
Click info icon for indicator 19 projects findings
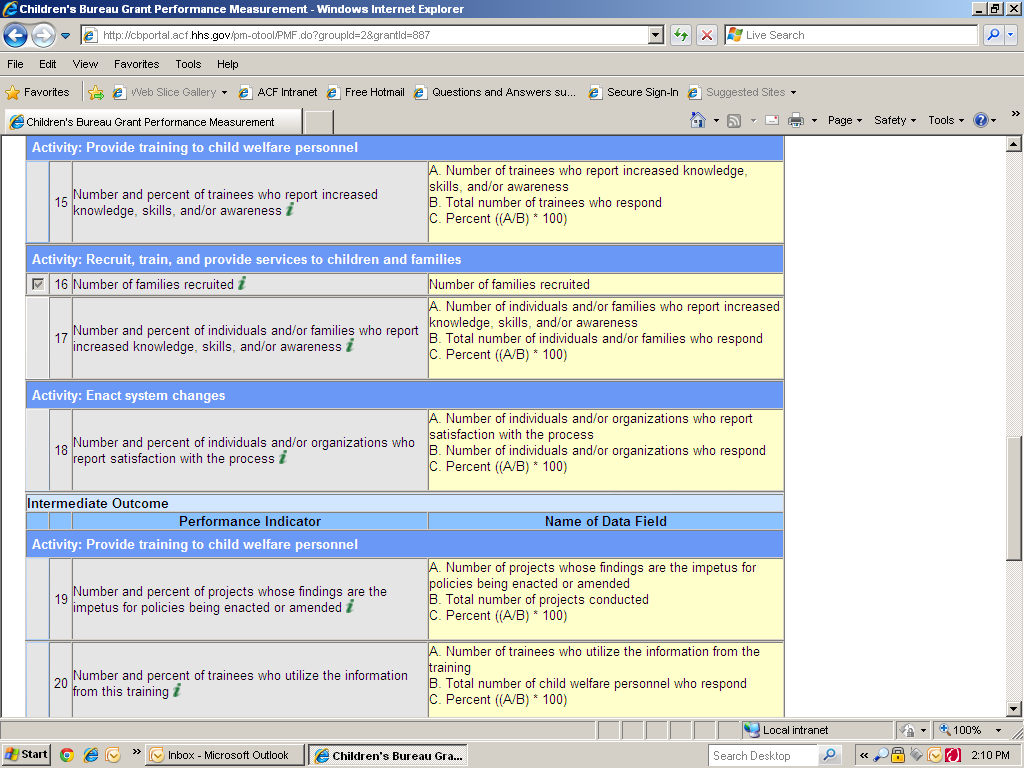click(350, 607)
